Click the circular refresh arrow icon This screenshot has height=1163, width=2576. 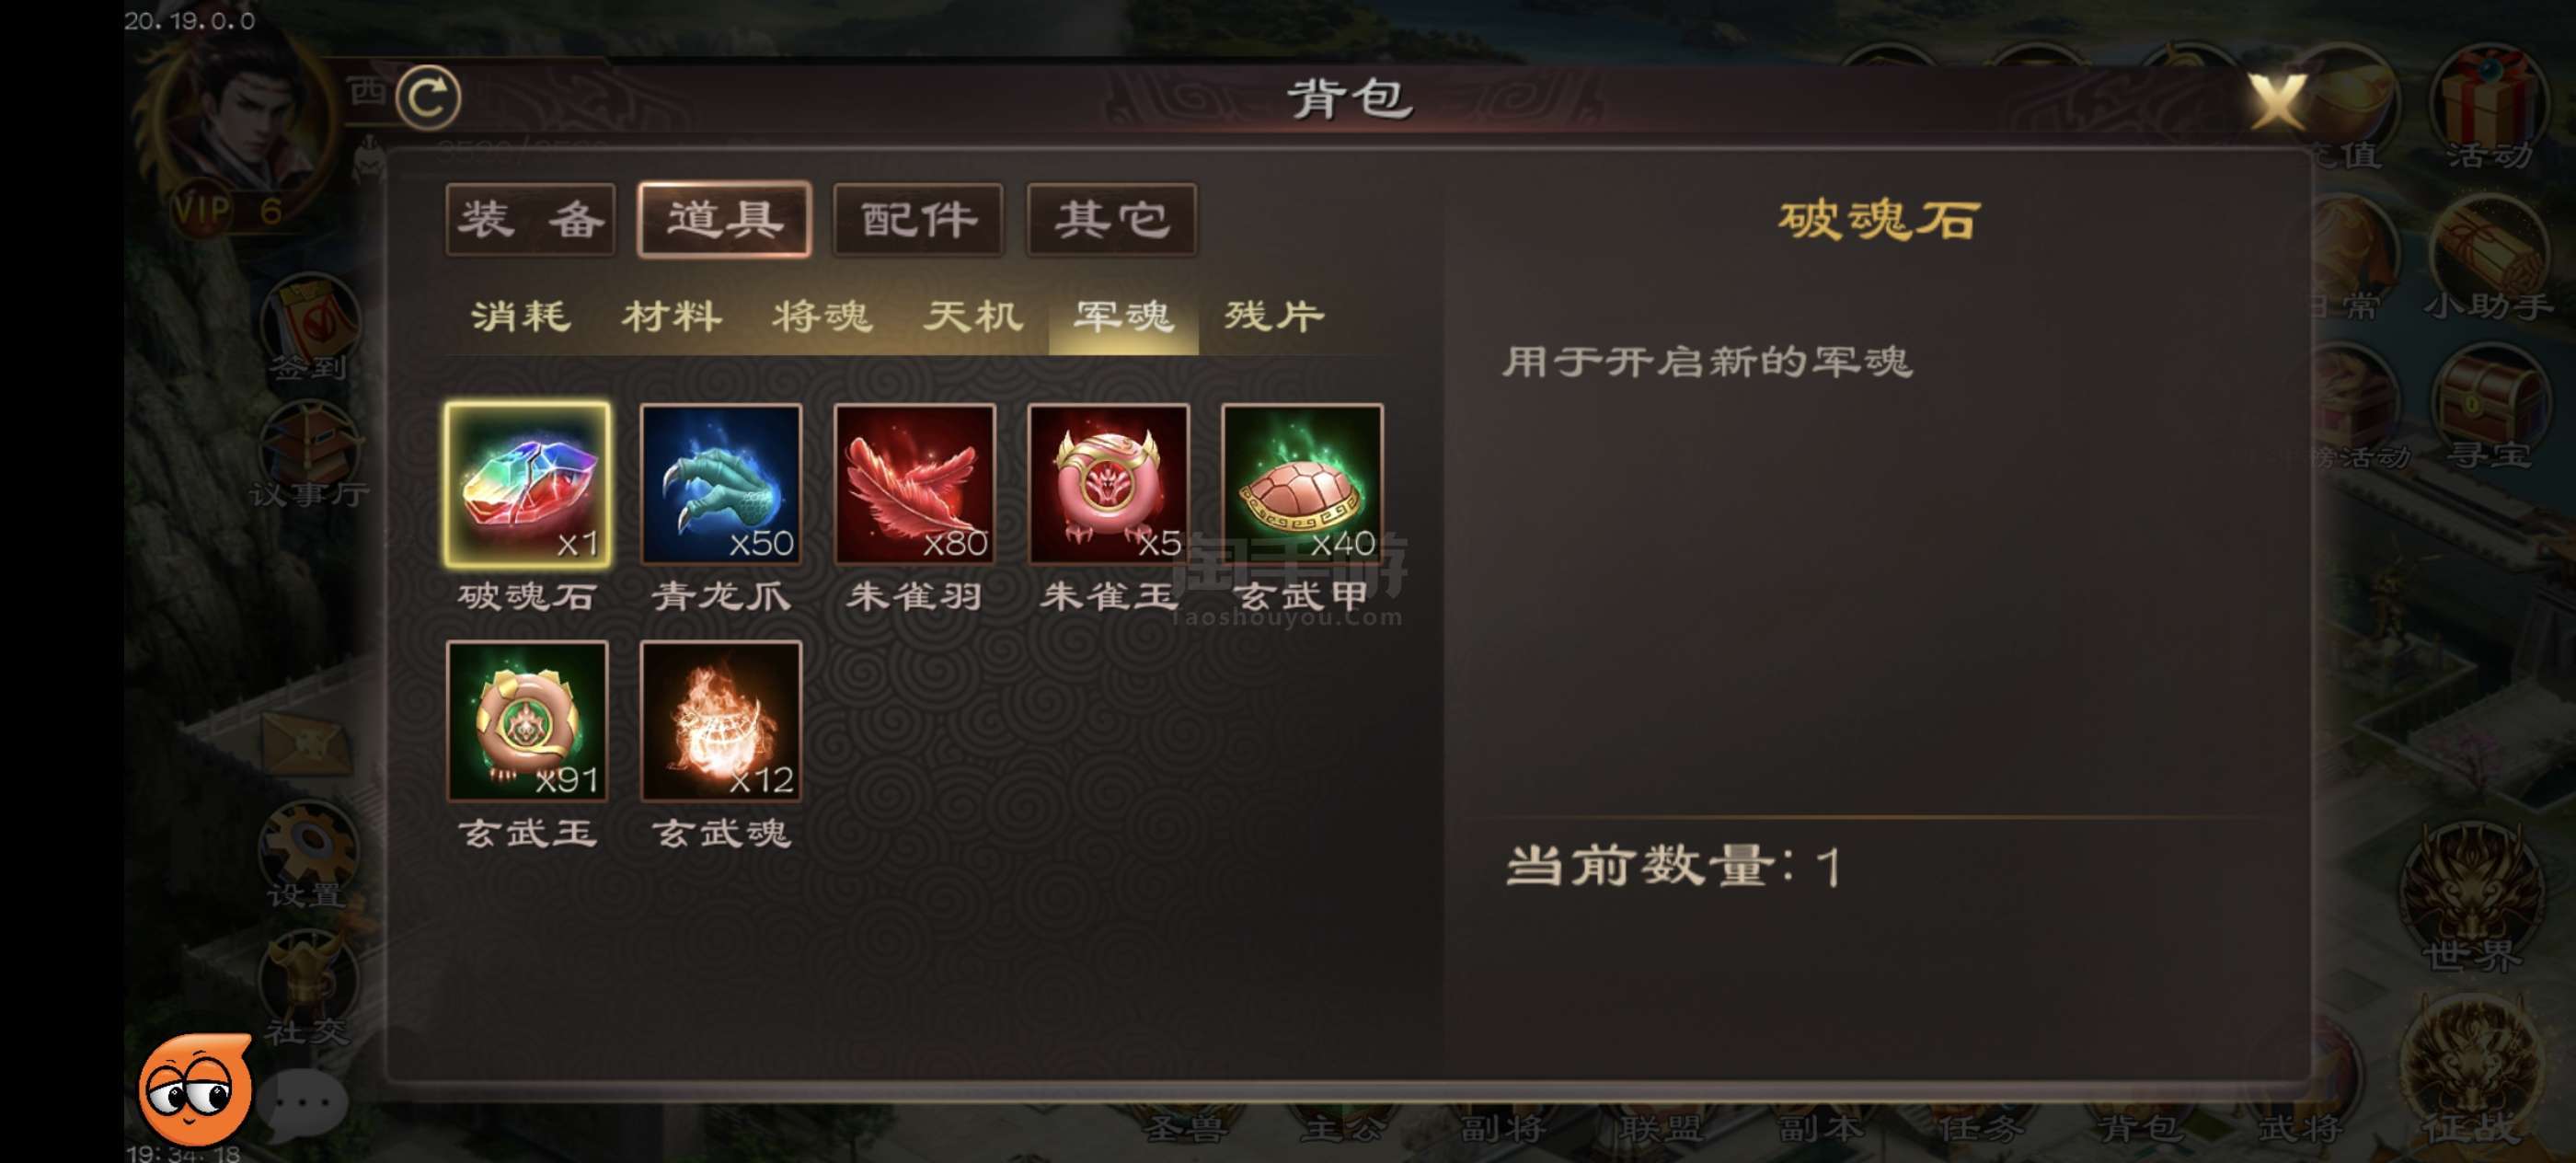coord(428,98)
